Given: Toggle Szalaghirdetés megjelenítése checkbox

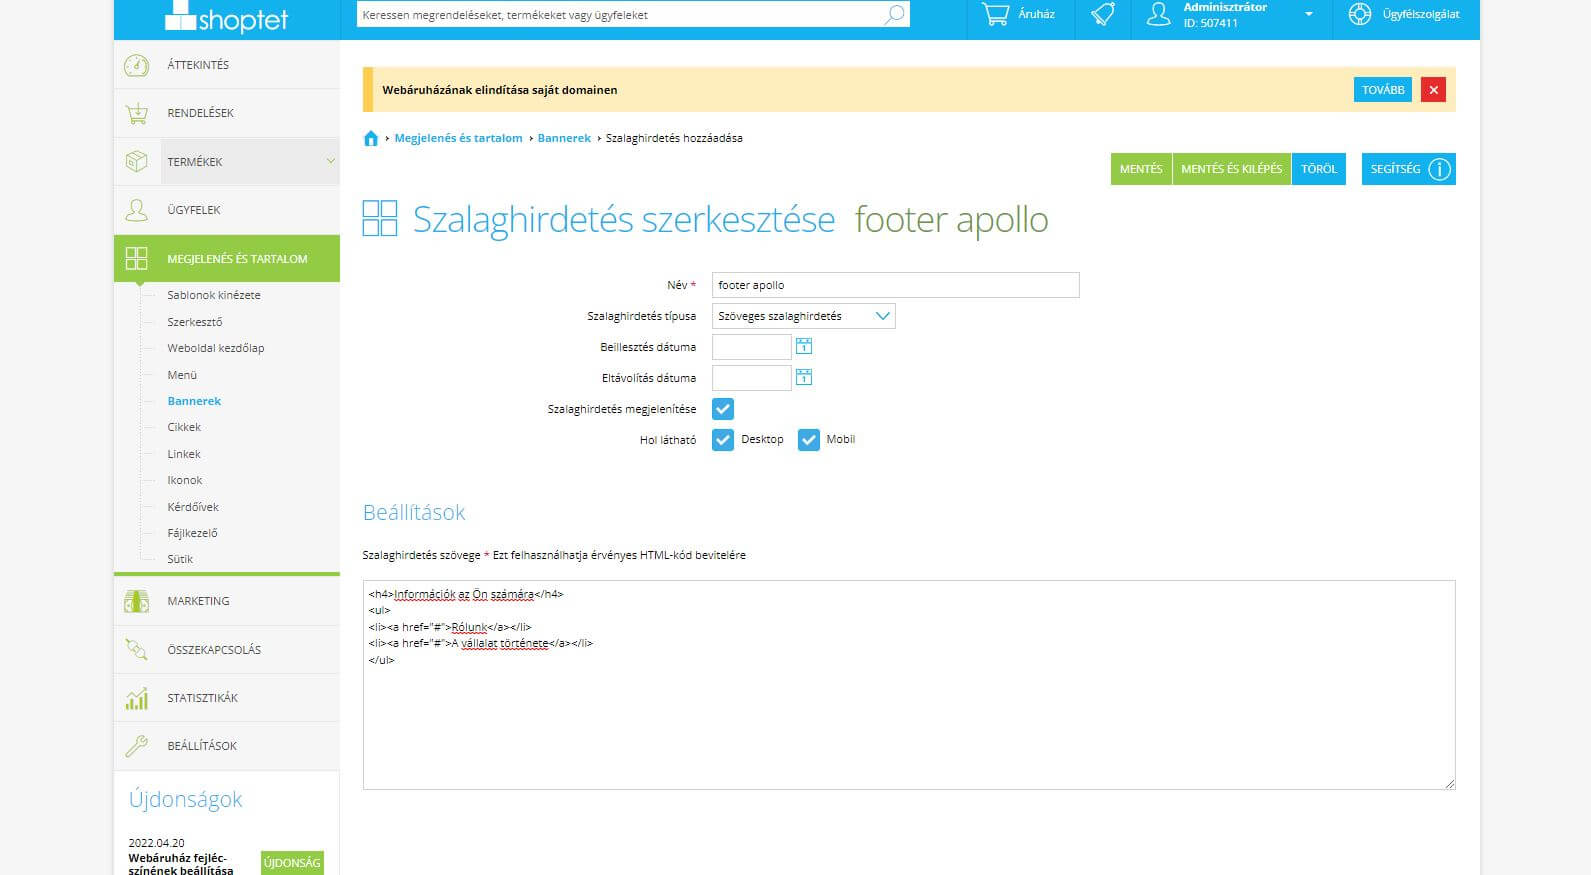Looking at the screenshot, I should click(723, 409).
